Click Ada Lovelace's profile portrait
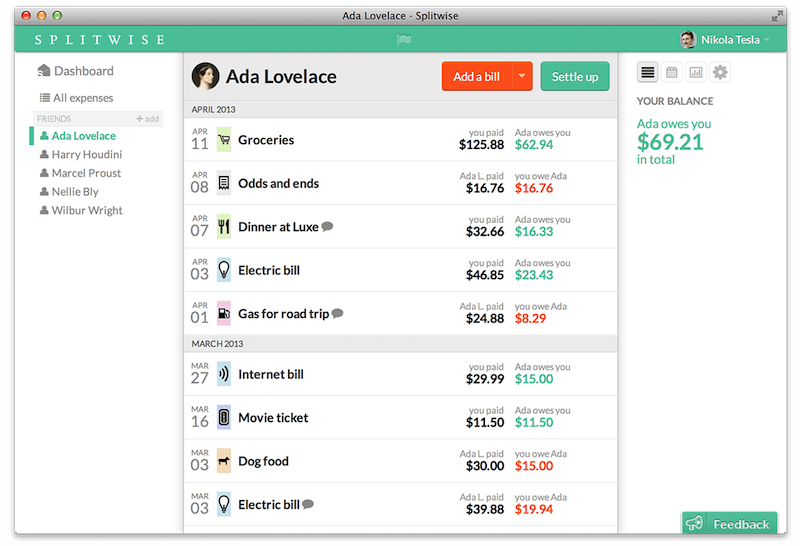 205,77
